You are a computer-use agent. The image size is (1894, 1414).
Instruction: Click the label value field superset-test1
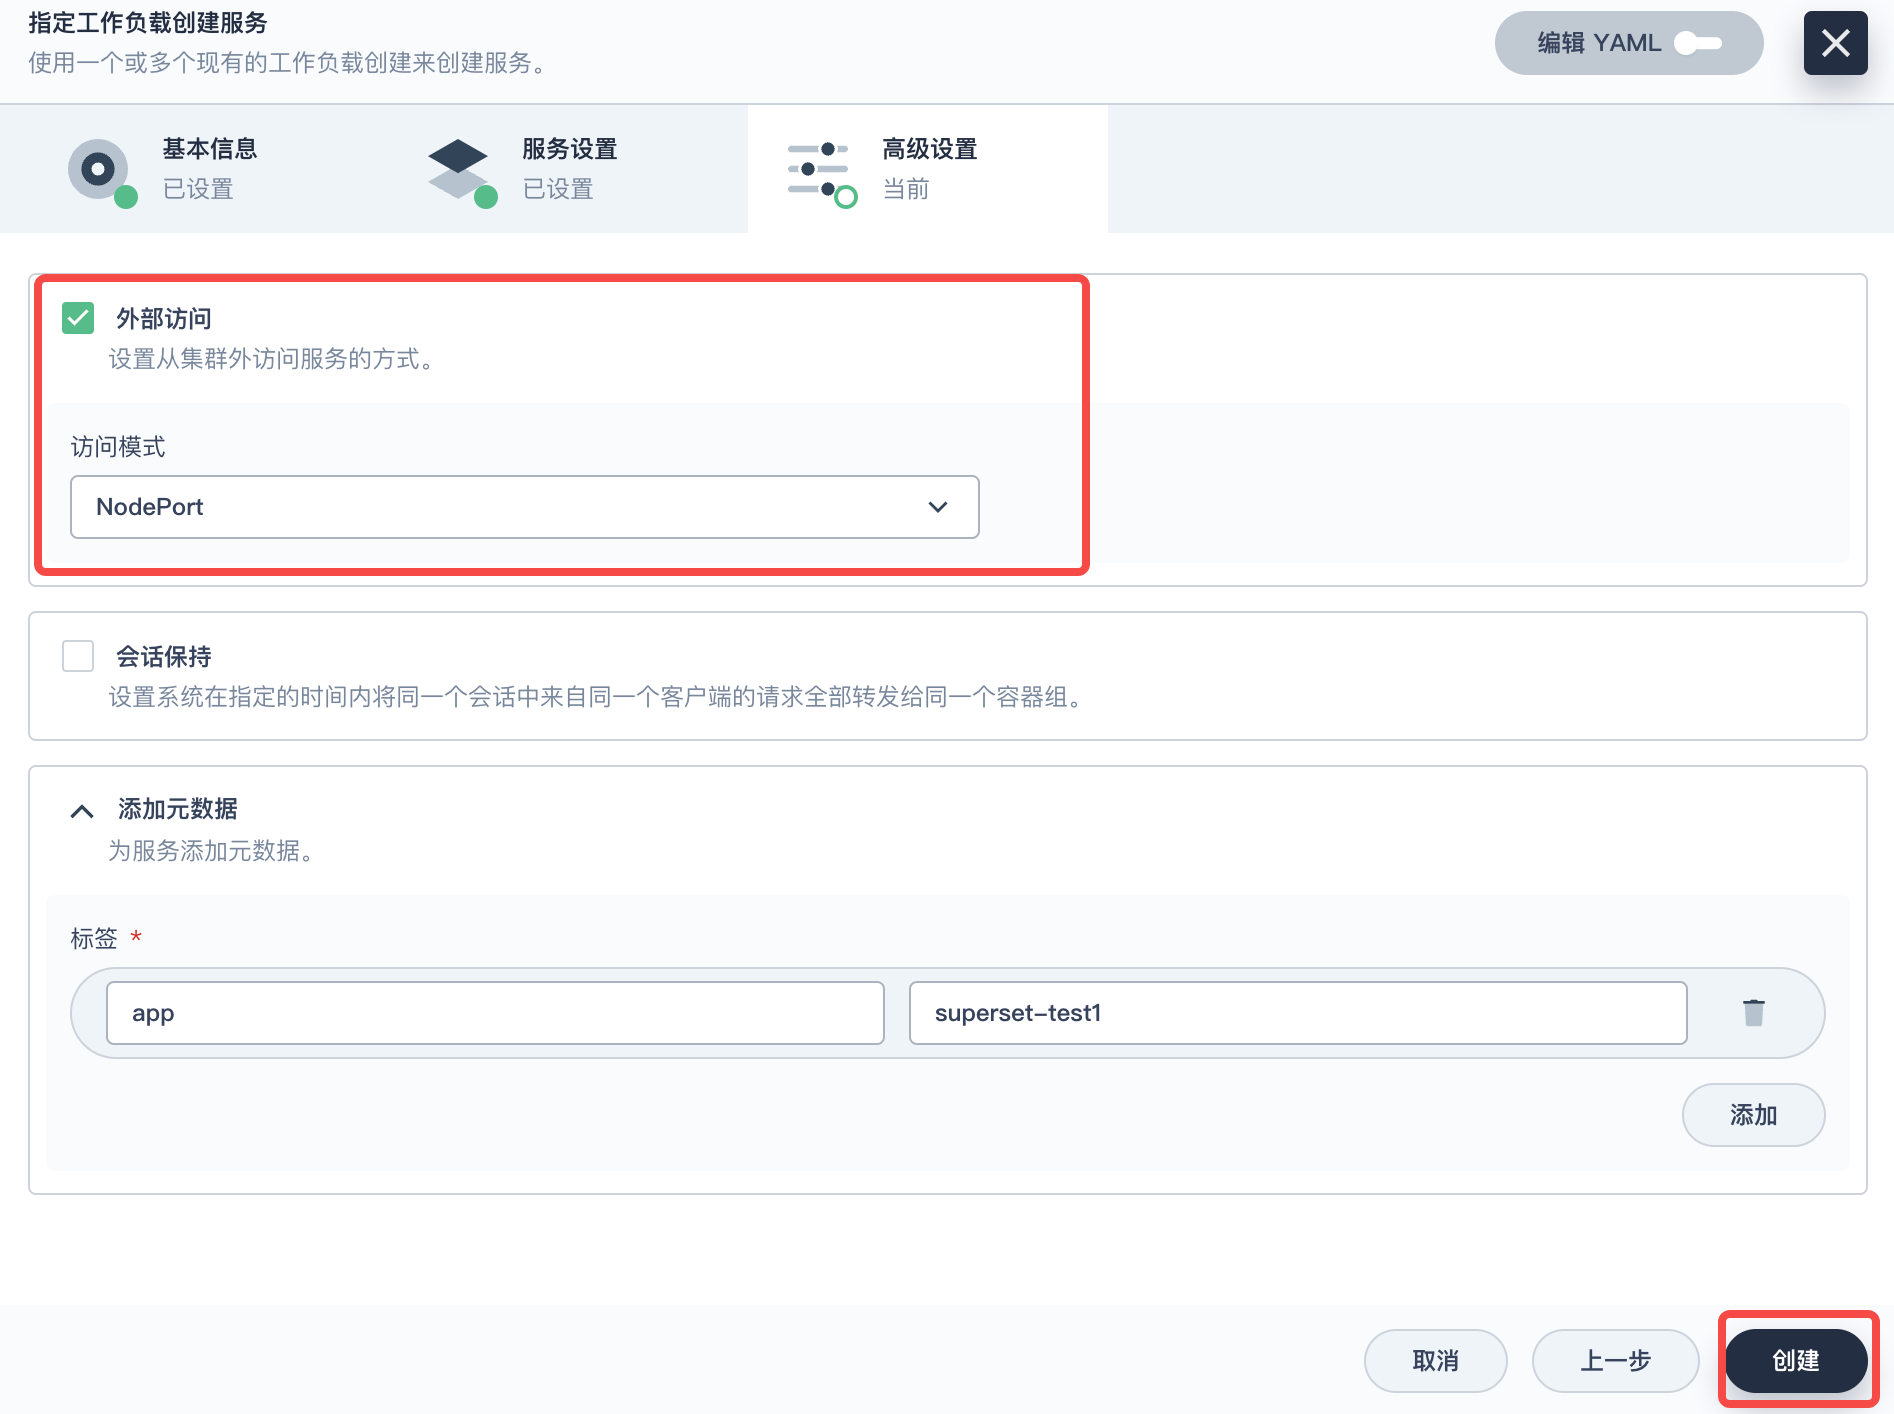click(x=1297, y=1013)
